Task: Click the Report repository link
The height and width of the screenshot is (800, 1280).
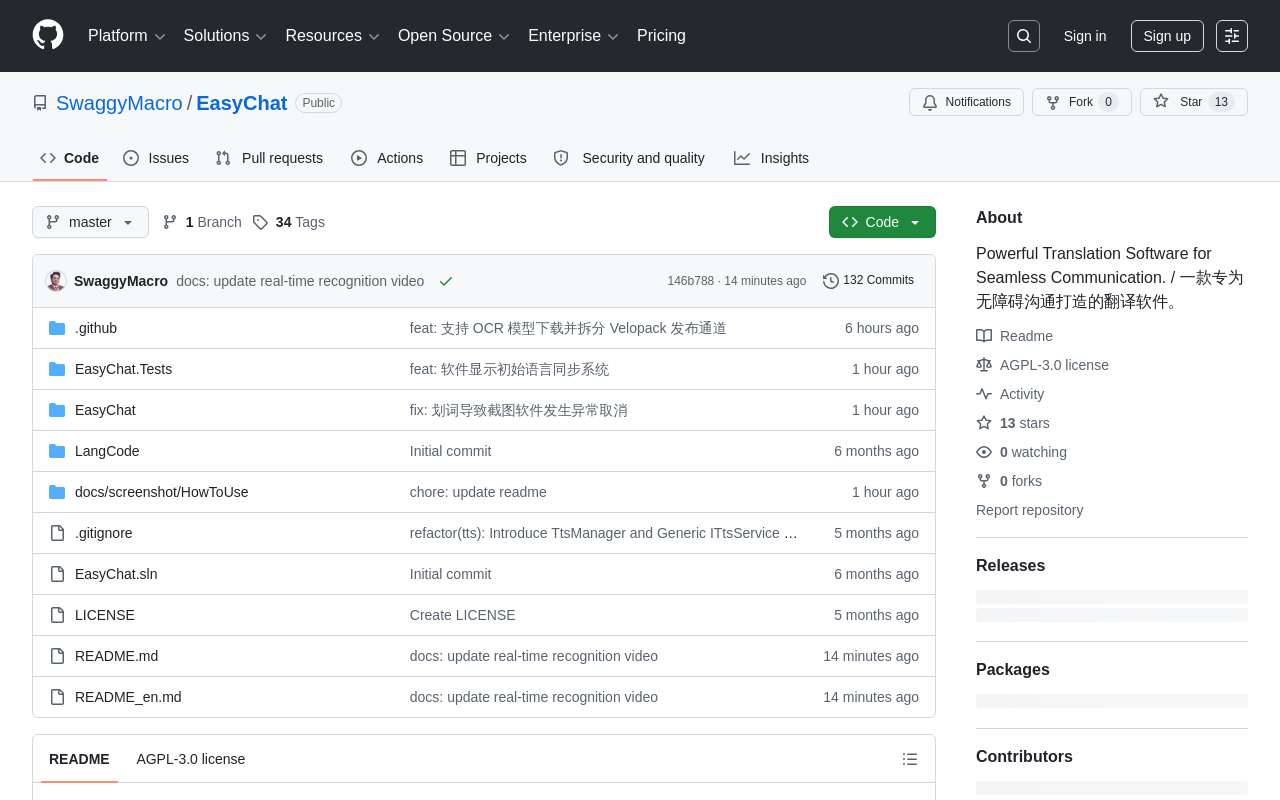Action: 1030,510
